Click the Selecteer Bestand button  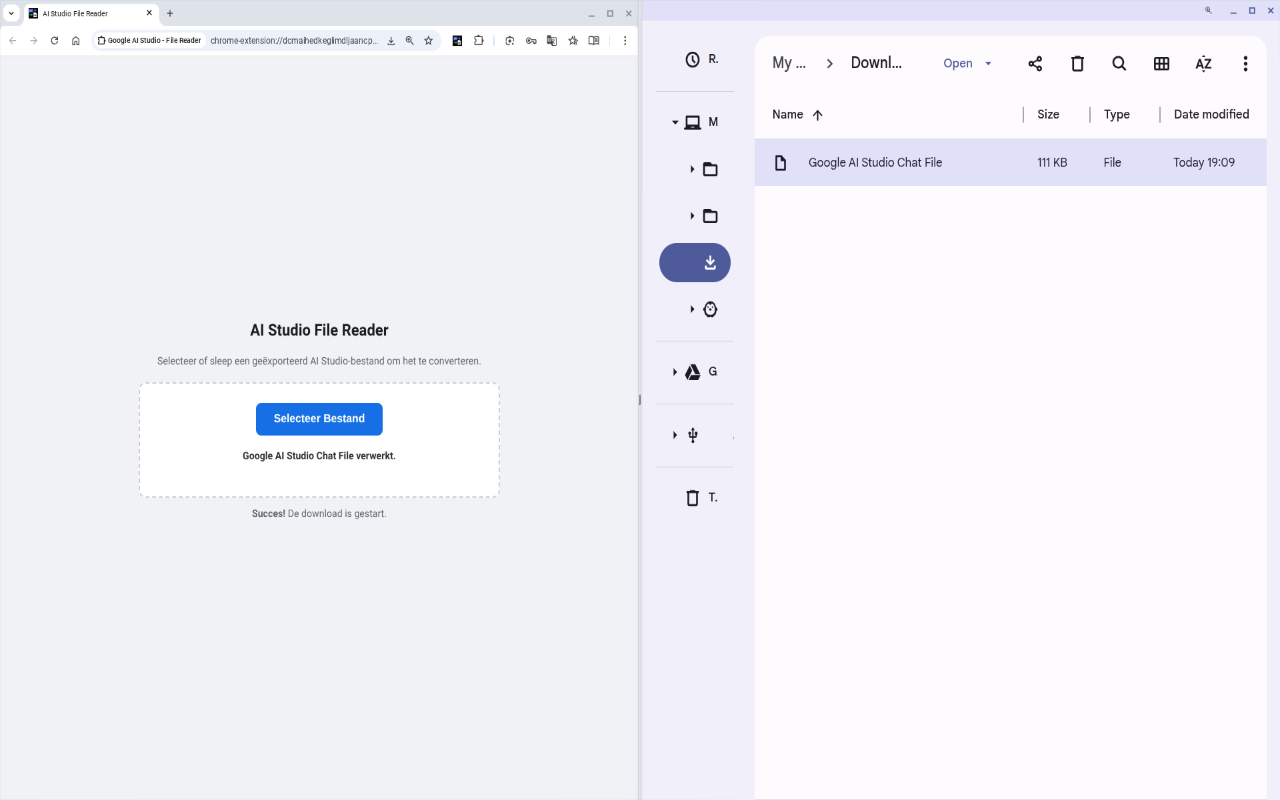319,419
